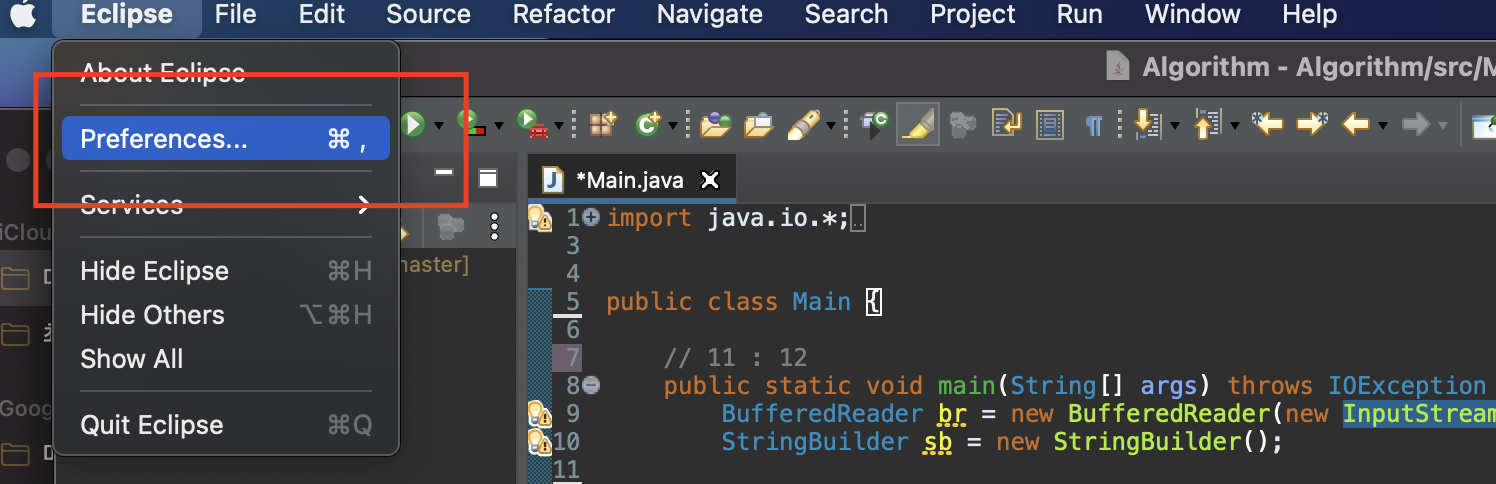This screenshot has height=484, width=1496.
Task: Open the Services submenu
Action: pyautogui.click(x=225, y=205)
